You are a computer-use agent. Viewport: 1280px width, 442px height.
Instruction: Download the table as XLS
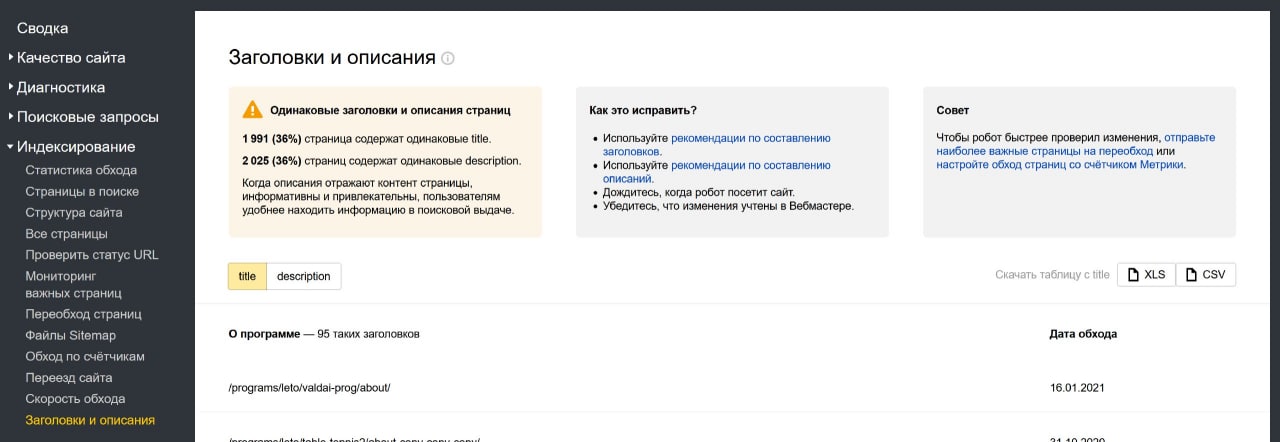coord(1146,275)
